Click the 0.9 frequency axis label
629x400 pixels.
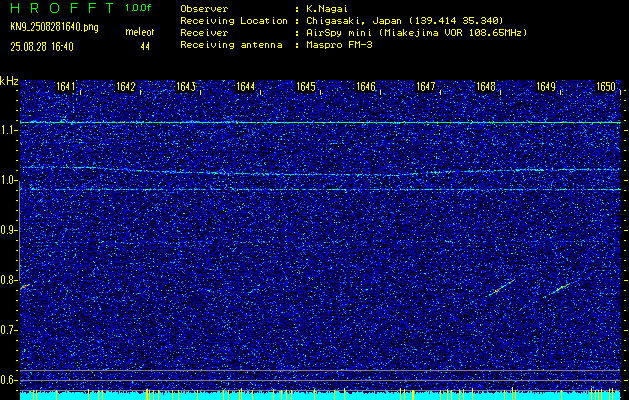coord(7,230)
